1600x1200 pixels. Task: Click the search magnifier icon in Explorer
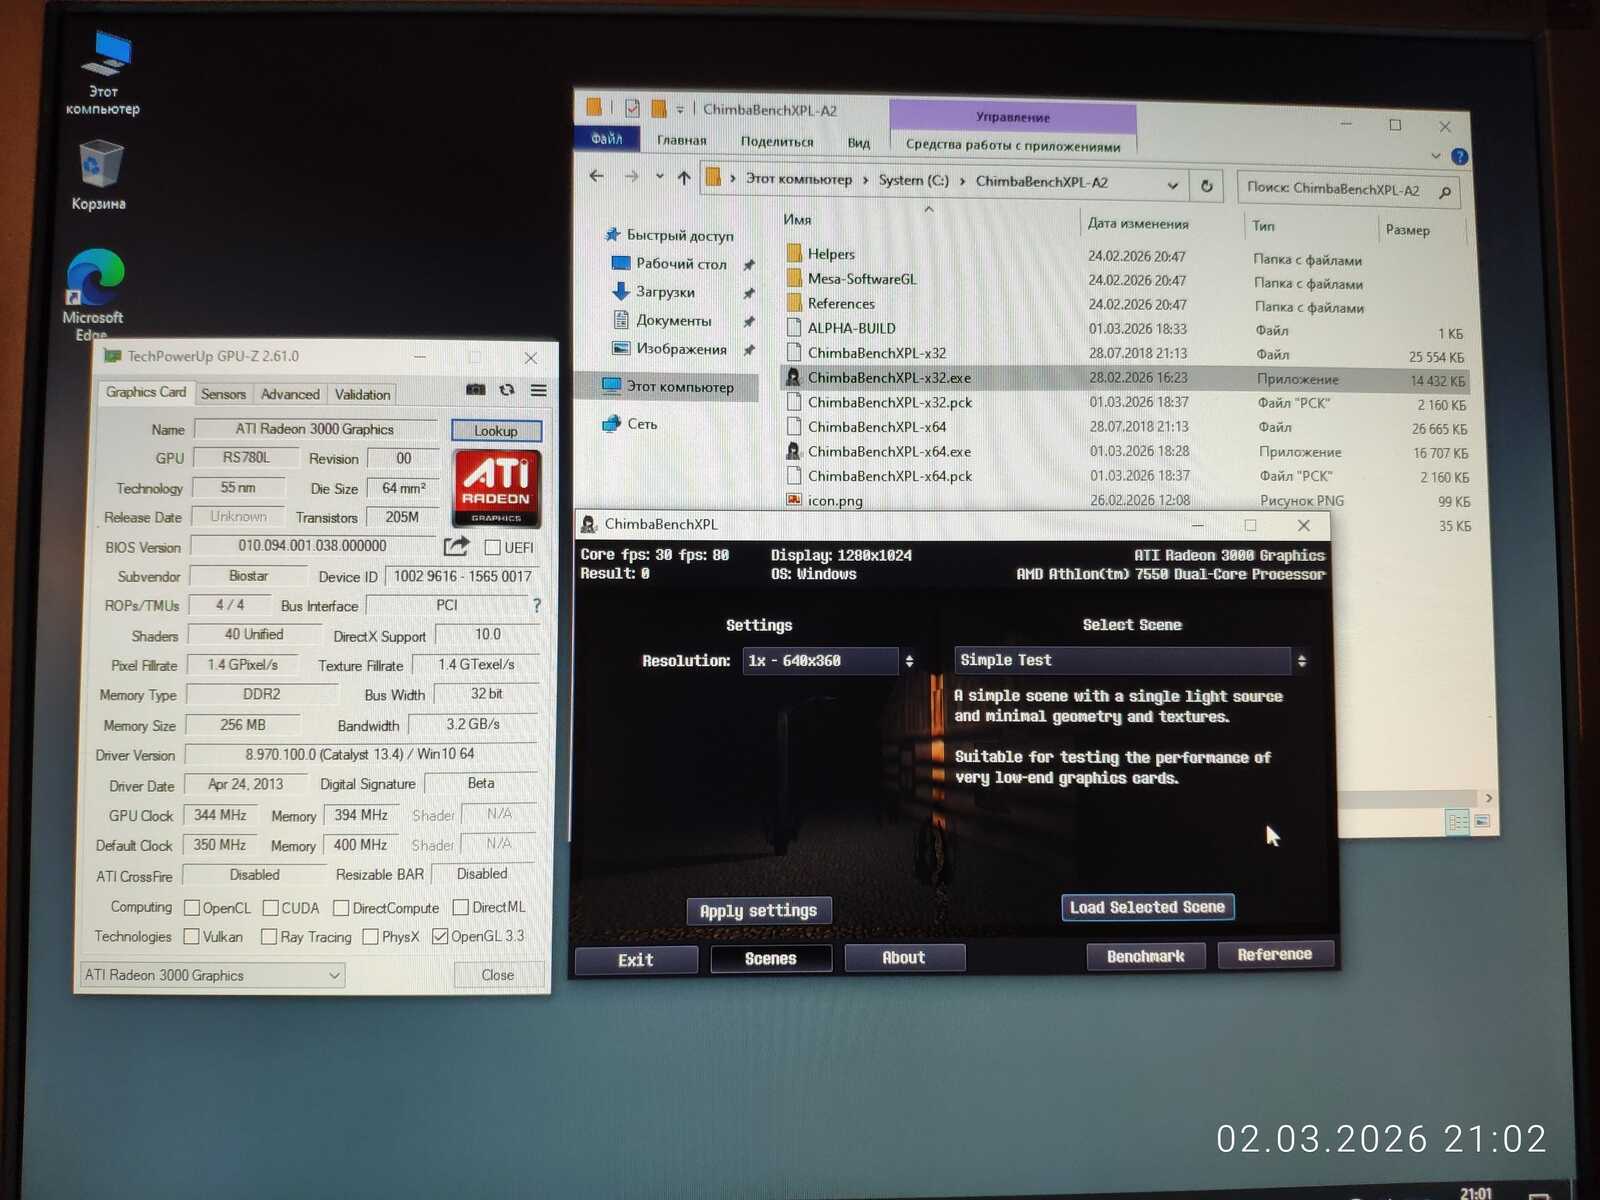pos(1445,192)
